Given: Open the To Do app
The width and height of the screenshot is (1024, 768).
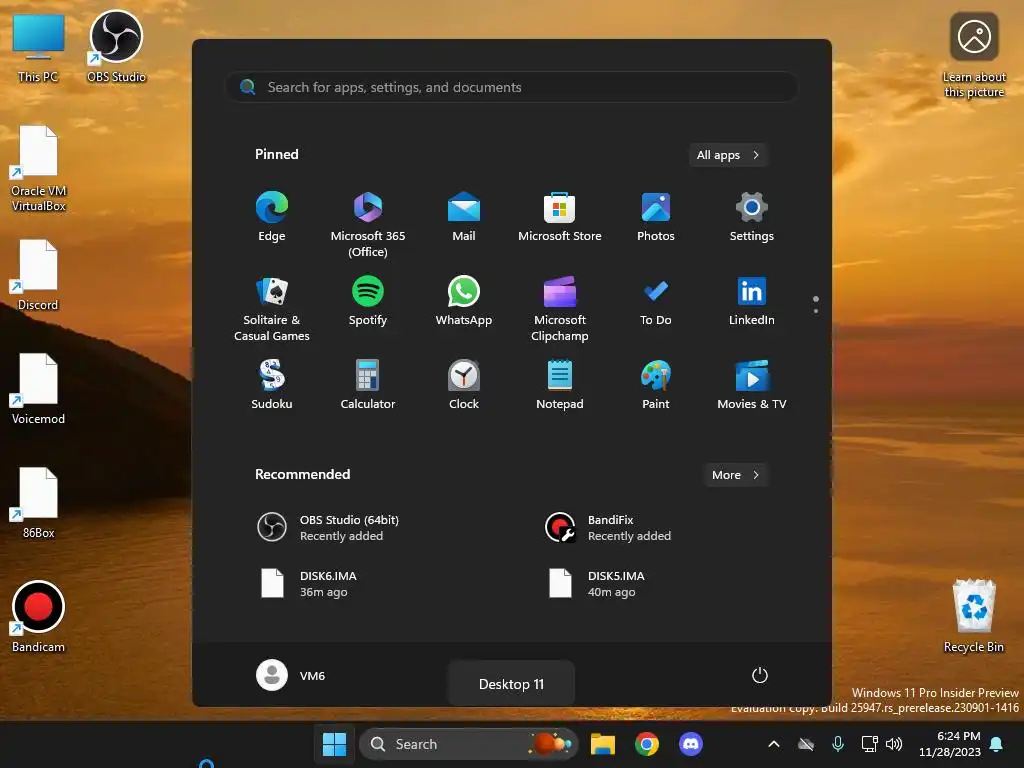Looking at the screenshot, I should tap(656, 301).
